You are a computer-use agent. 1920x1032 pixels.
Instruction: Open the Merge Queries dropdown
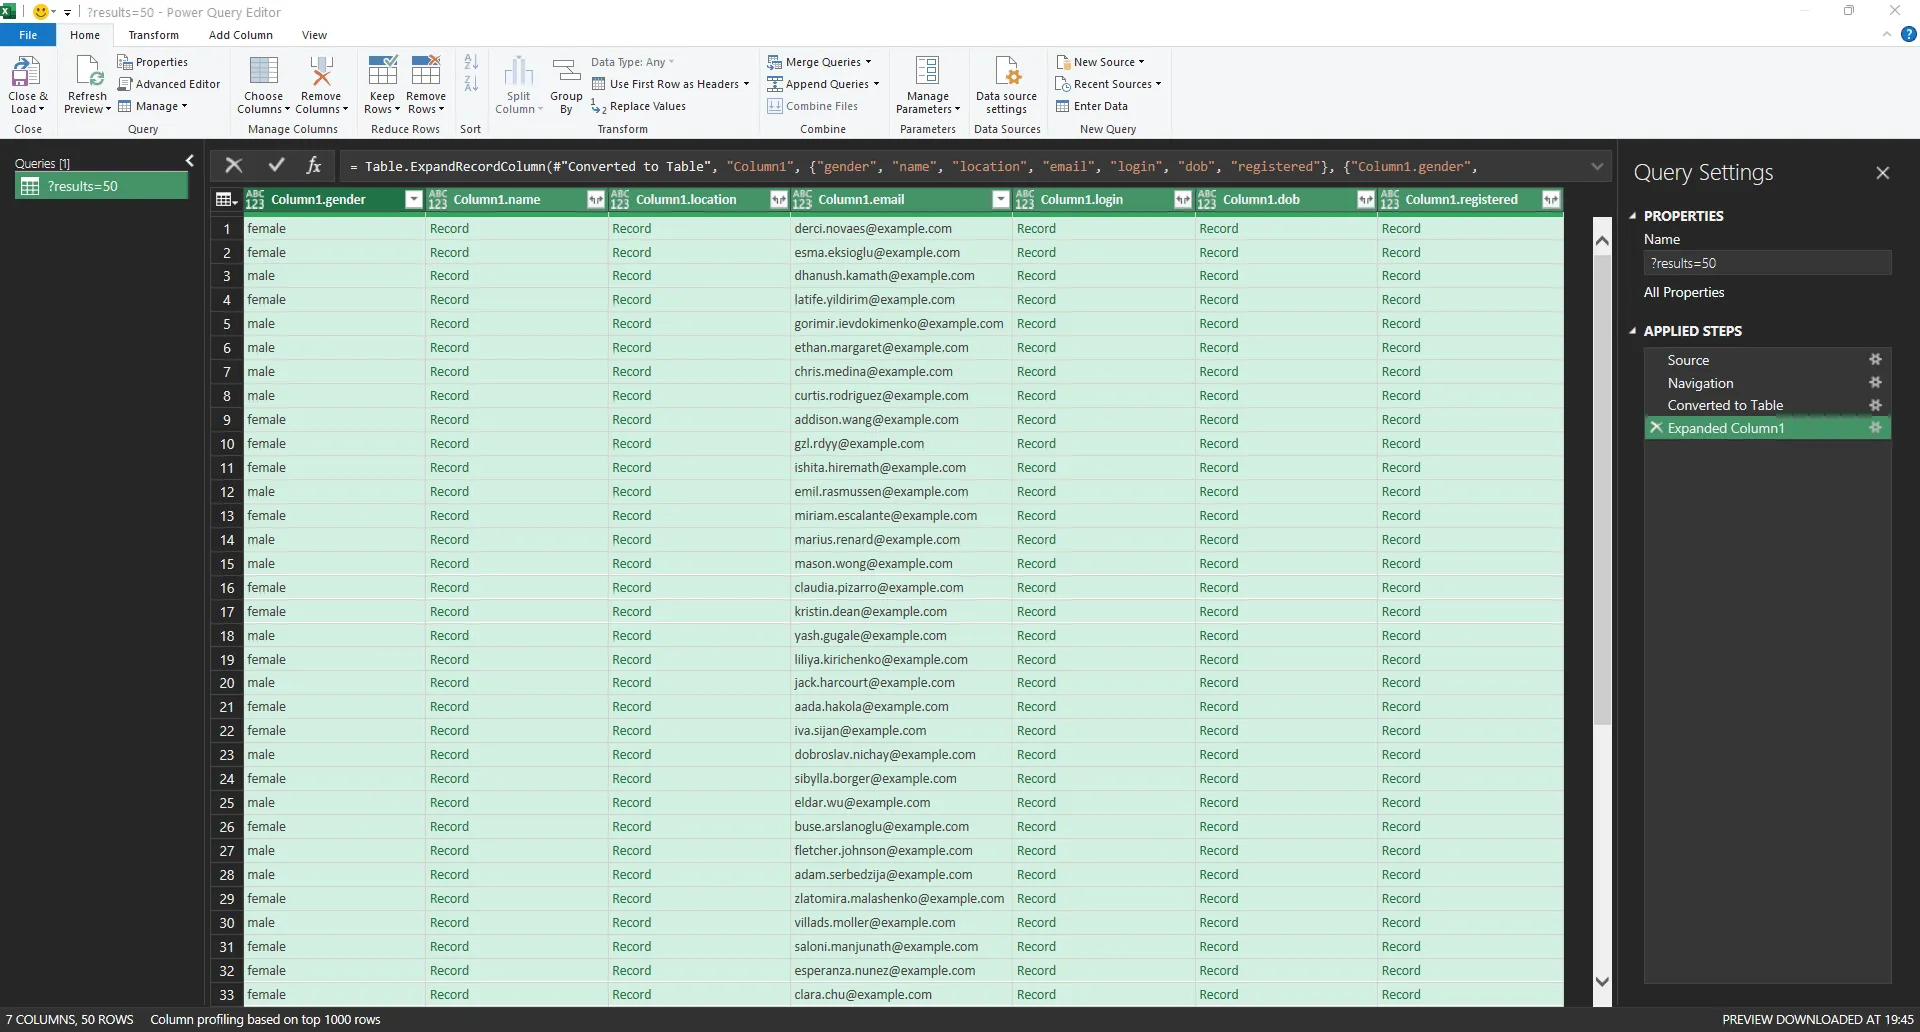point(819,62)
